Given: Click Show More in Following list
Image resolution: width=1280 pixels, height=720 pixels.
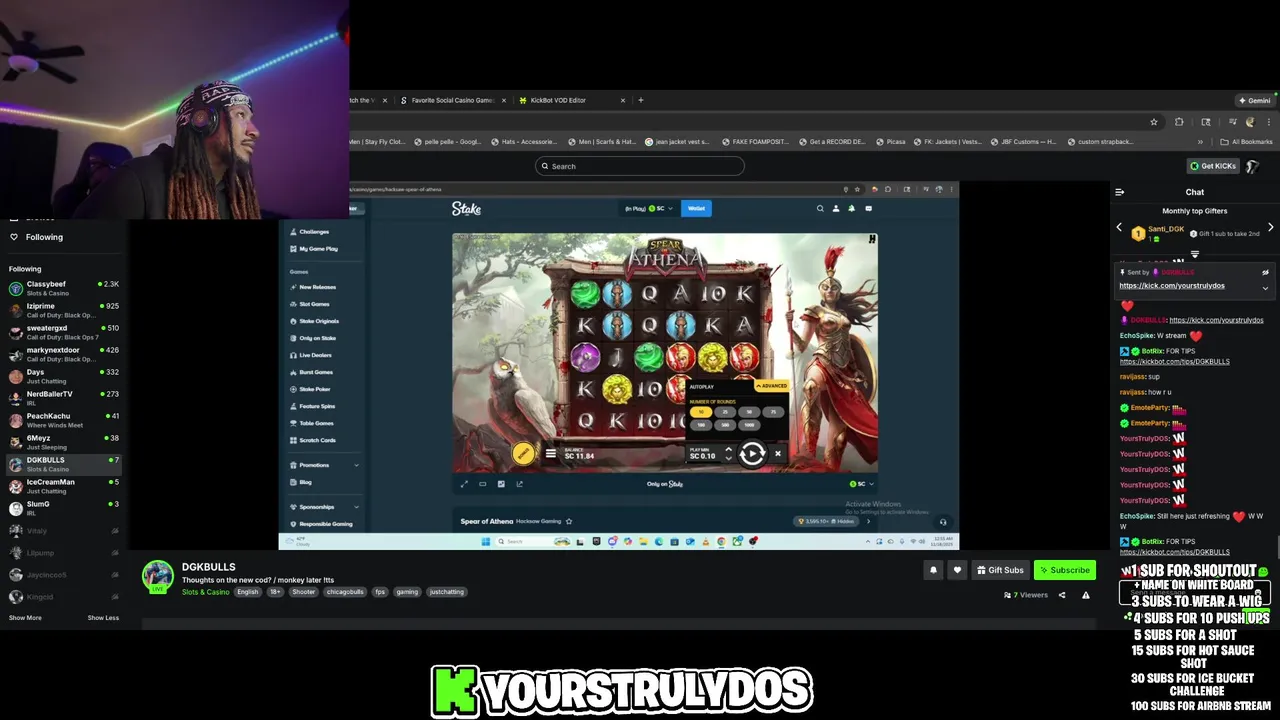Looking at the screenshot, I should click(25, 618).
